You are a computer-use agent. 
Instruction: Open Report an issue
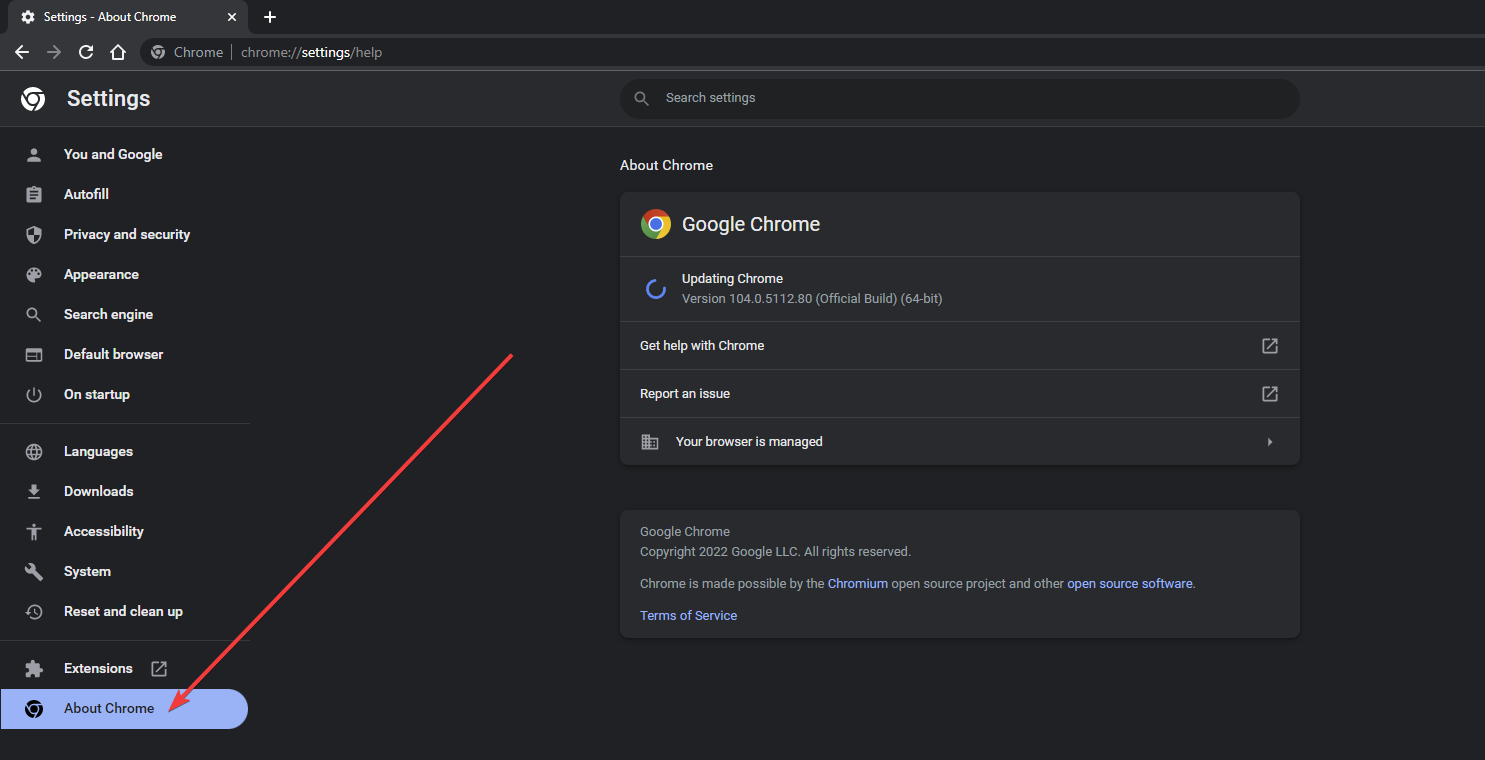[x=960, y=393]
